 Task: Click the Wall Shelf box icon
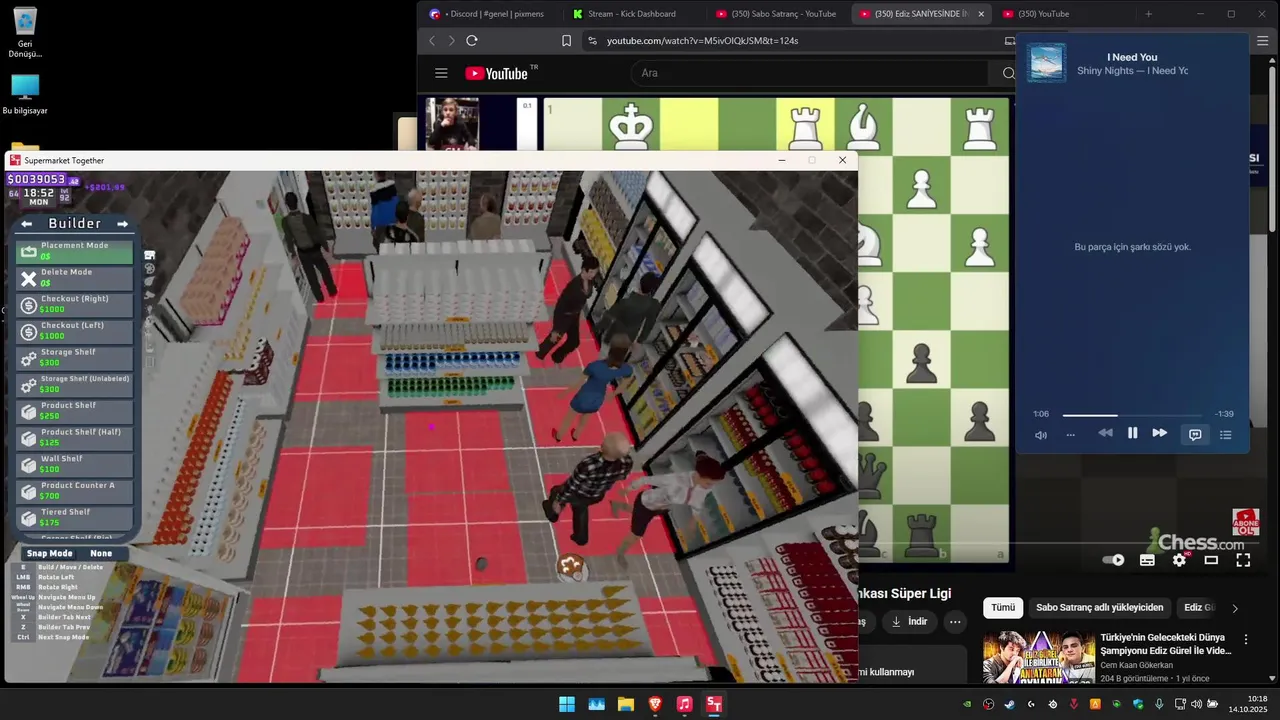pos(28,465)
